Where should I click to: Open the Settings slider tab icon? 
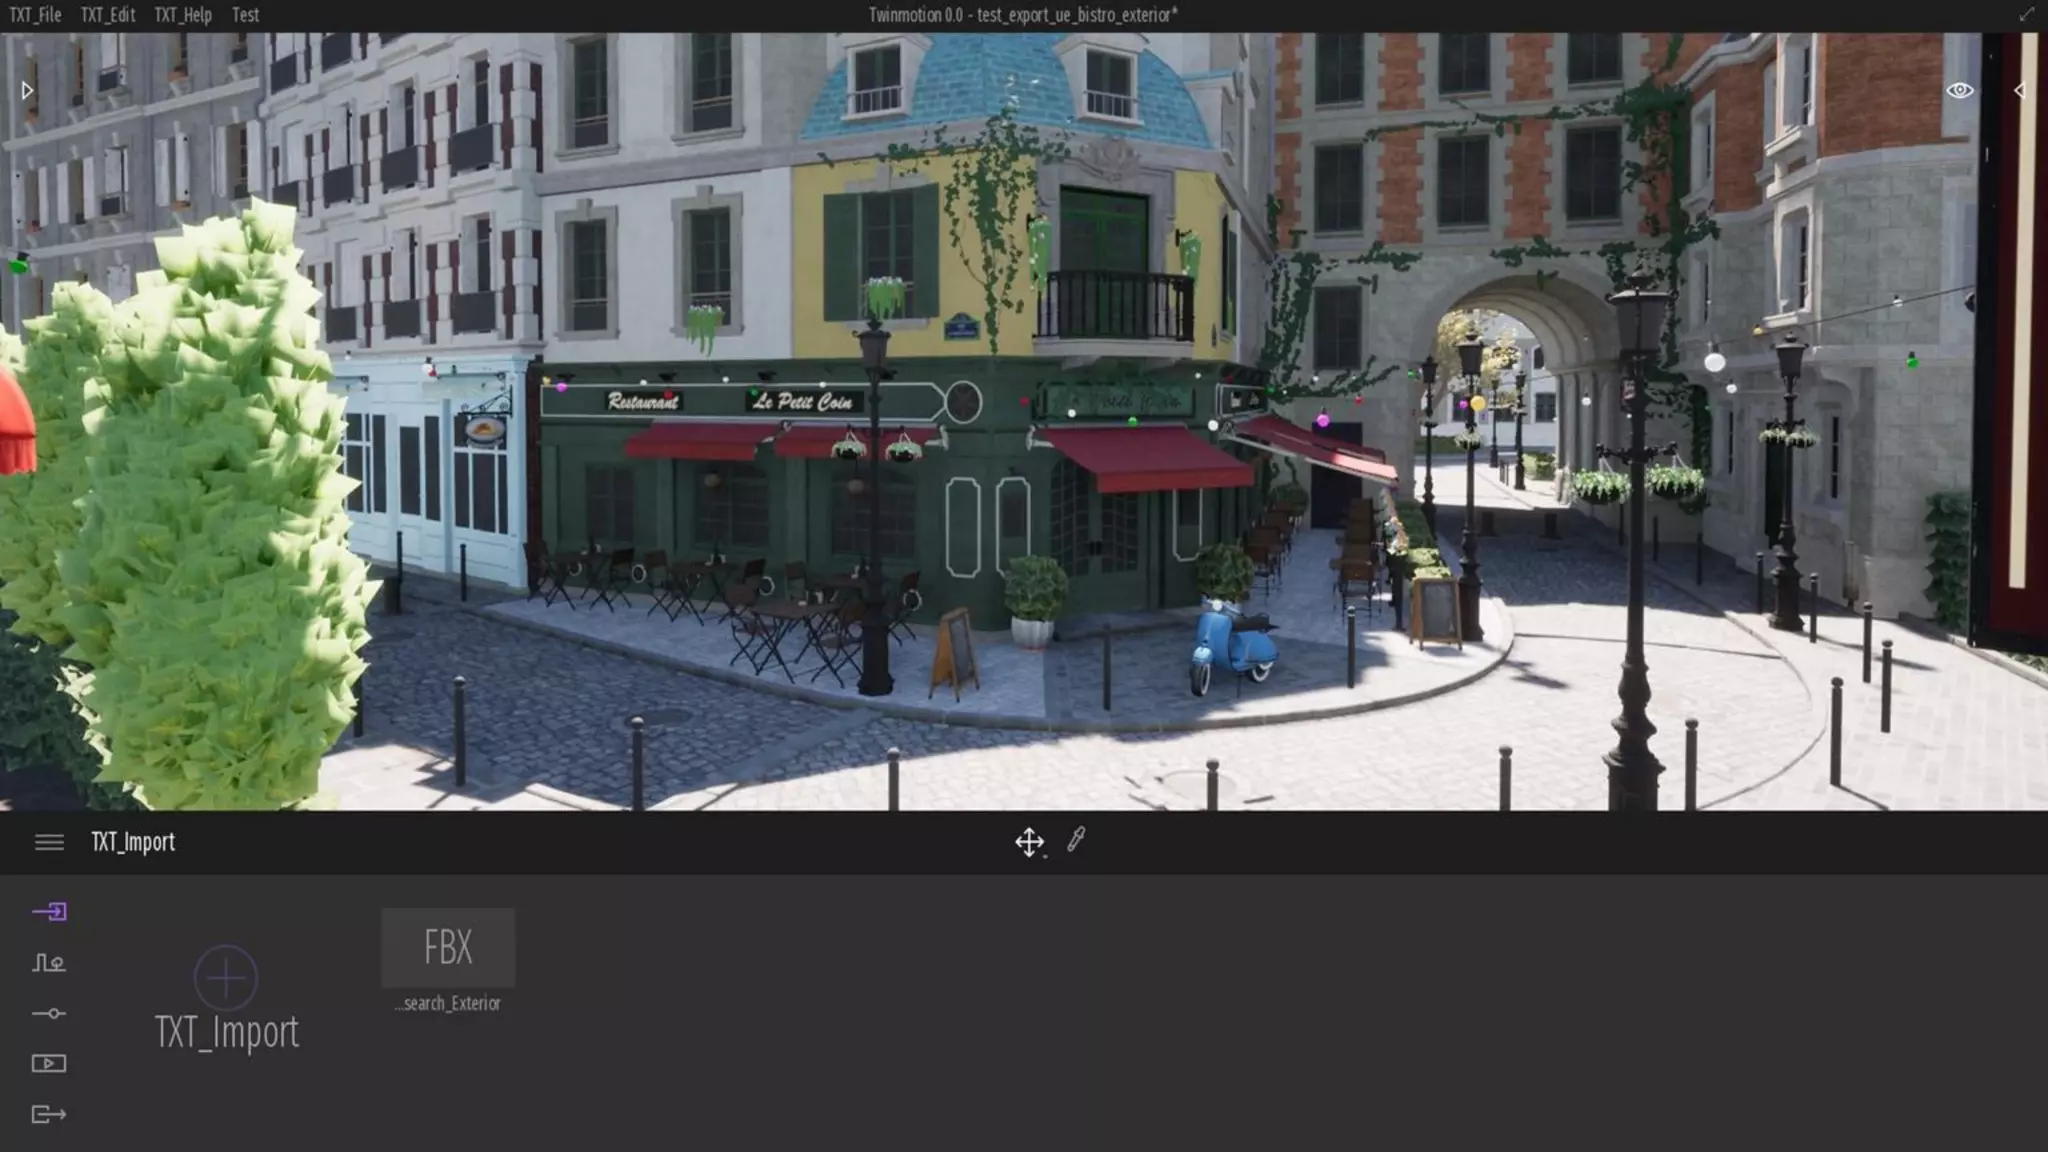pyautogui.click(x=49, y=1013)
